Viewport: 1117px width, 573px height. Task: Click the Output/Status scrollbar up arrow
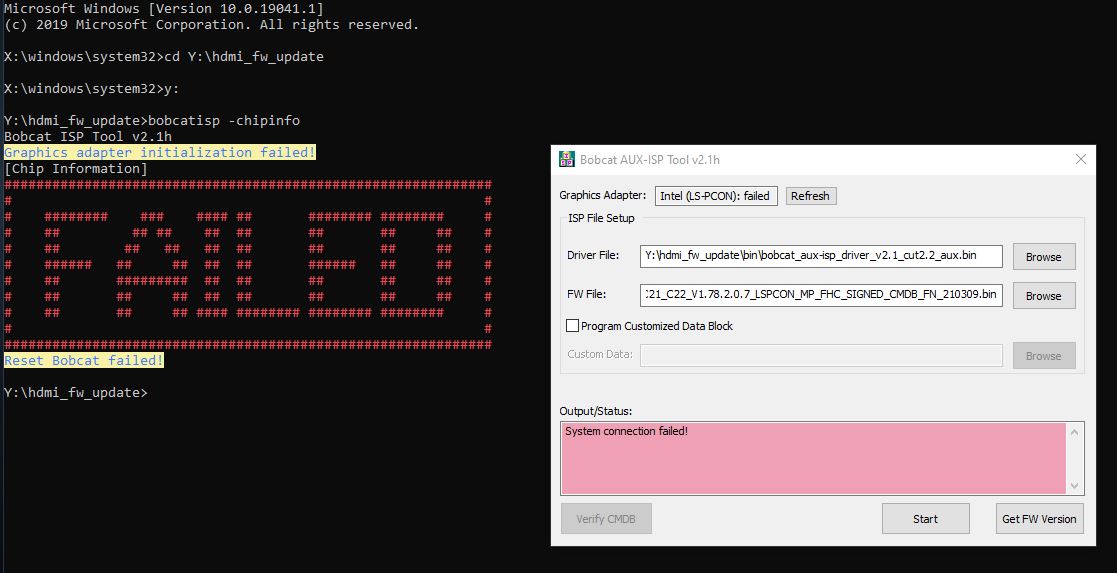[x=1074, y=432]
